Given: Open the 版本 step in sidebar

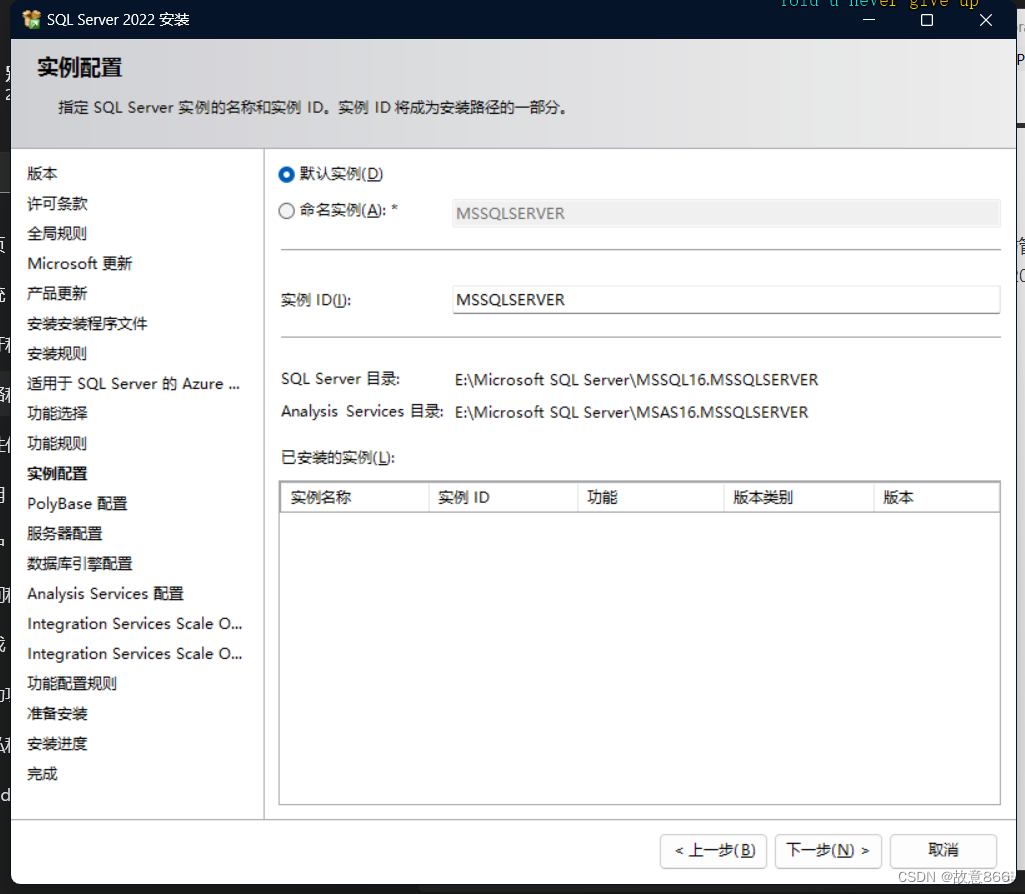Looking at the screenshot, I should click(x=41, y=173).
